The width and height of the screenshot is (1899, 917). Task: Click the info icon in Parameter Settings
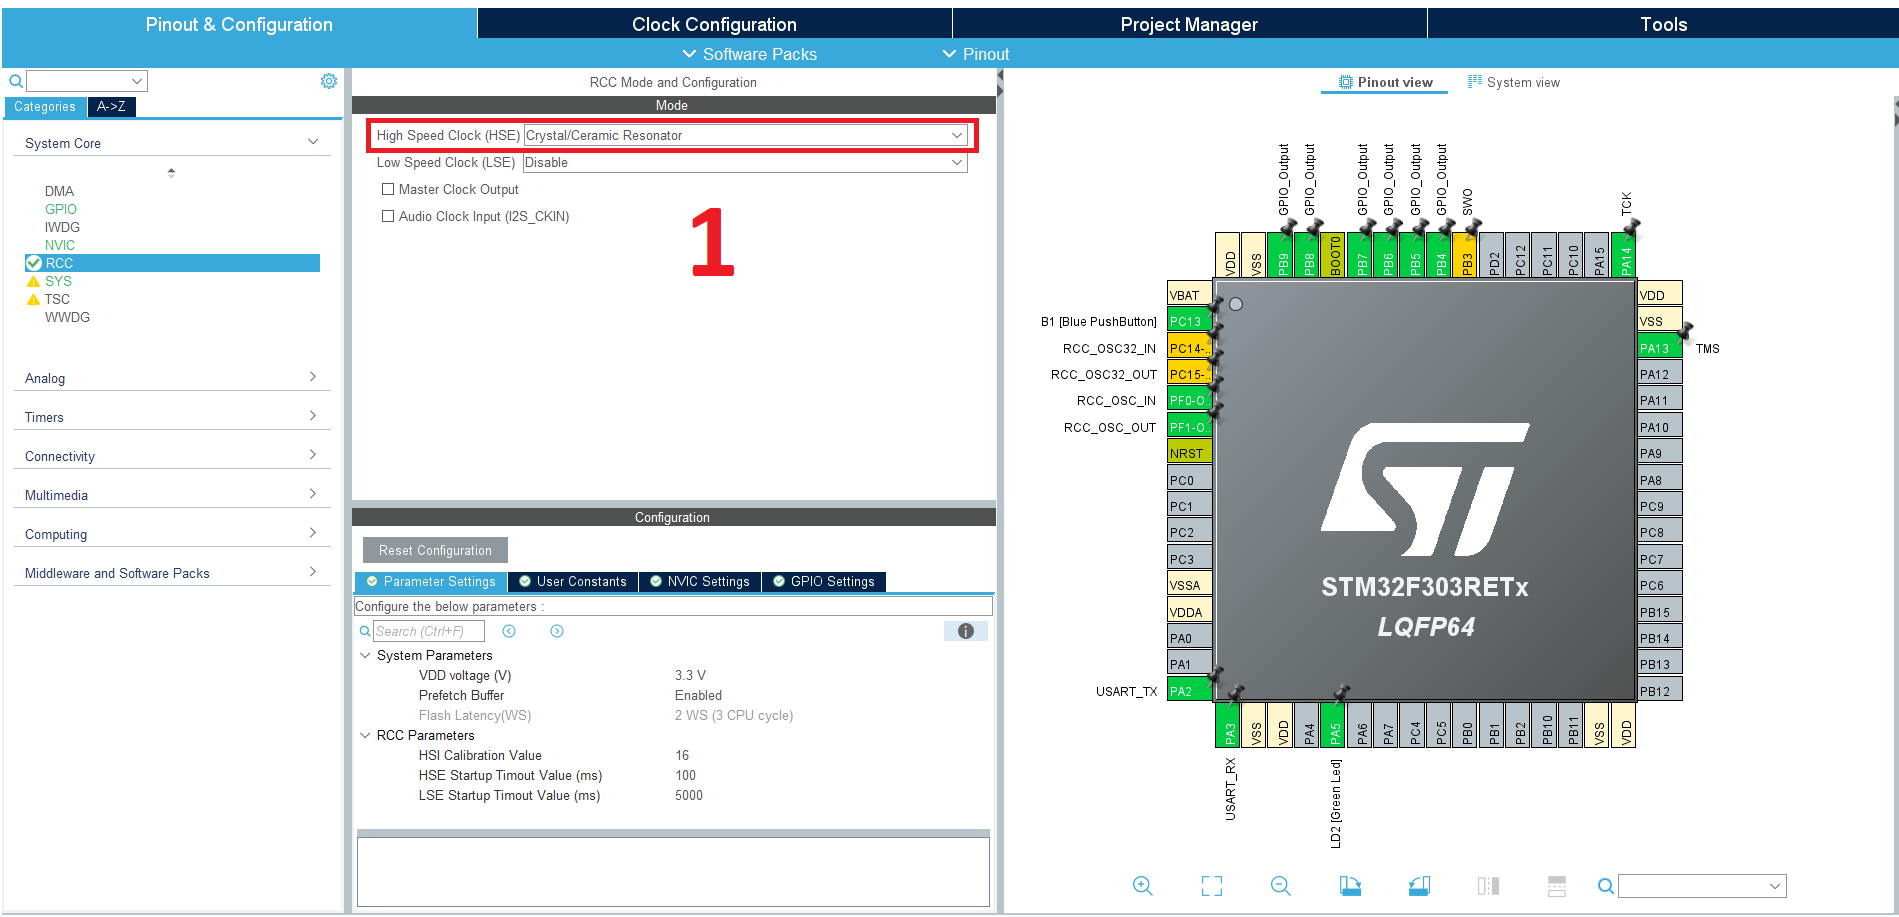pos(966,631)
